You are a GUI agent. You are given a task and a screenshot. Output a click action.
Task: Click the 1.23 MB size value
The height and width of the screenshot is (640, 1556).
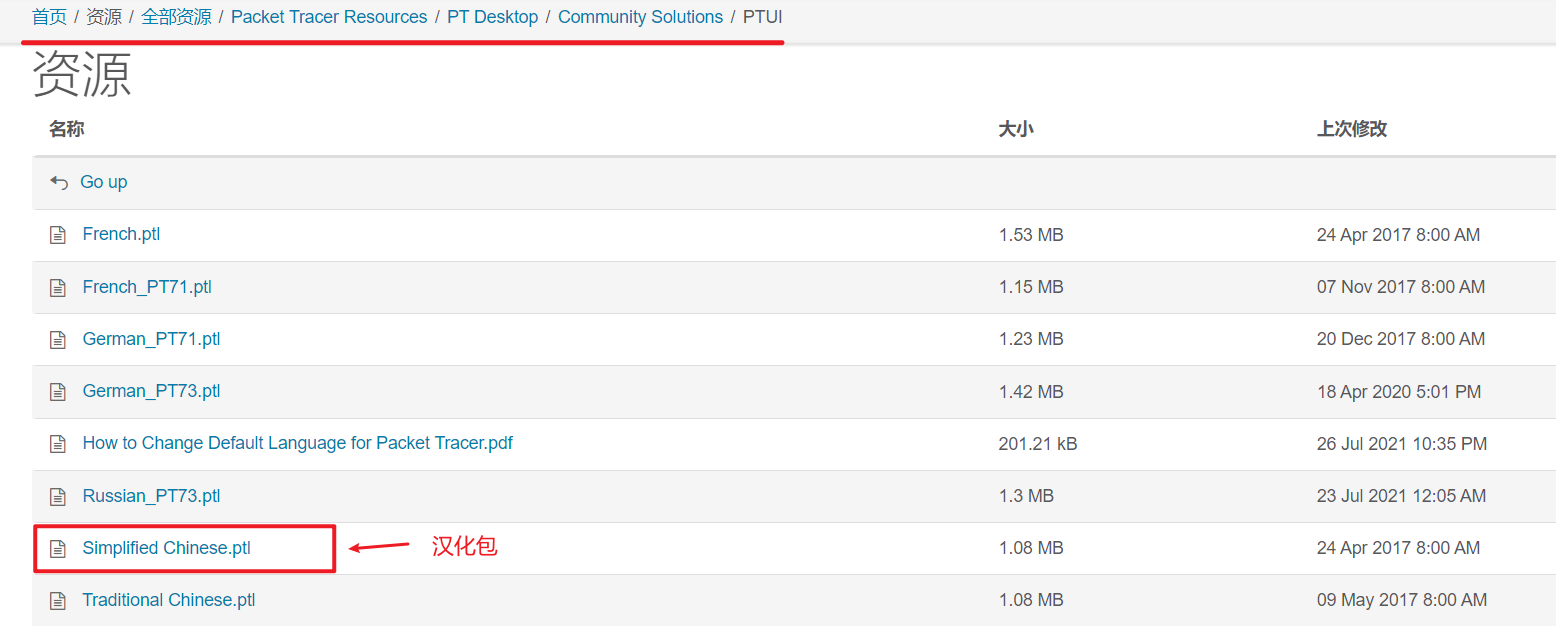(1031, 339)
